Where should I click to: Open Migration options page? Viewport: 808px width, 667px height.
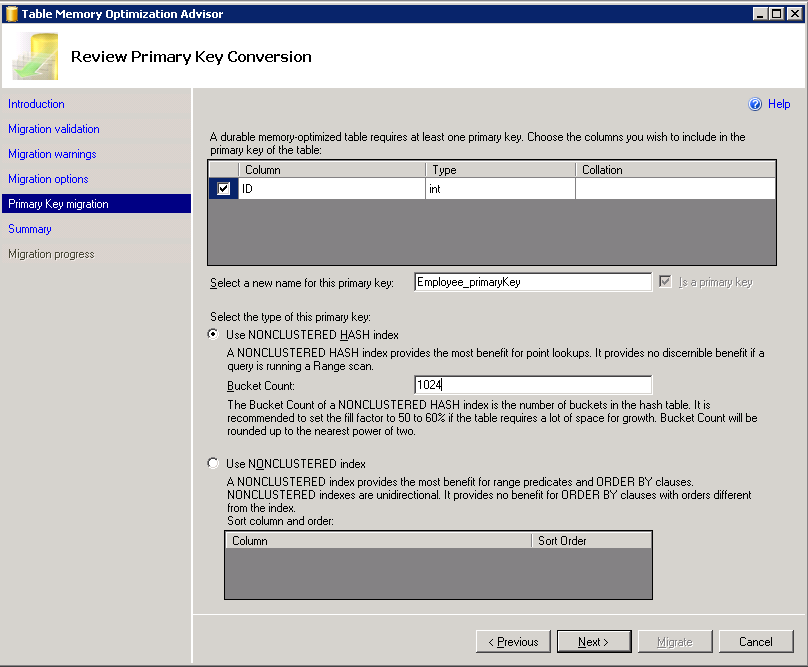pyautogui.click(x=48, y=179)
